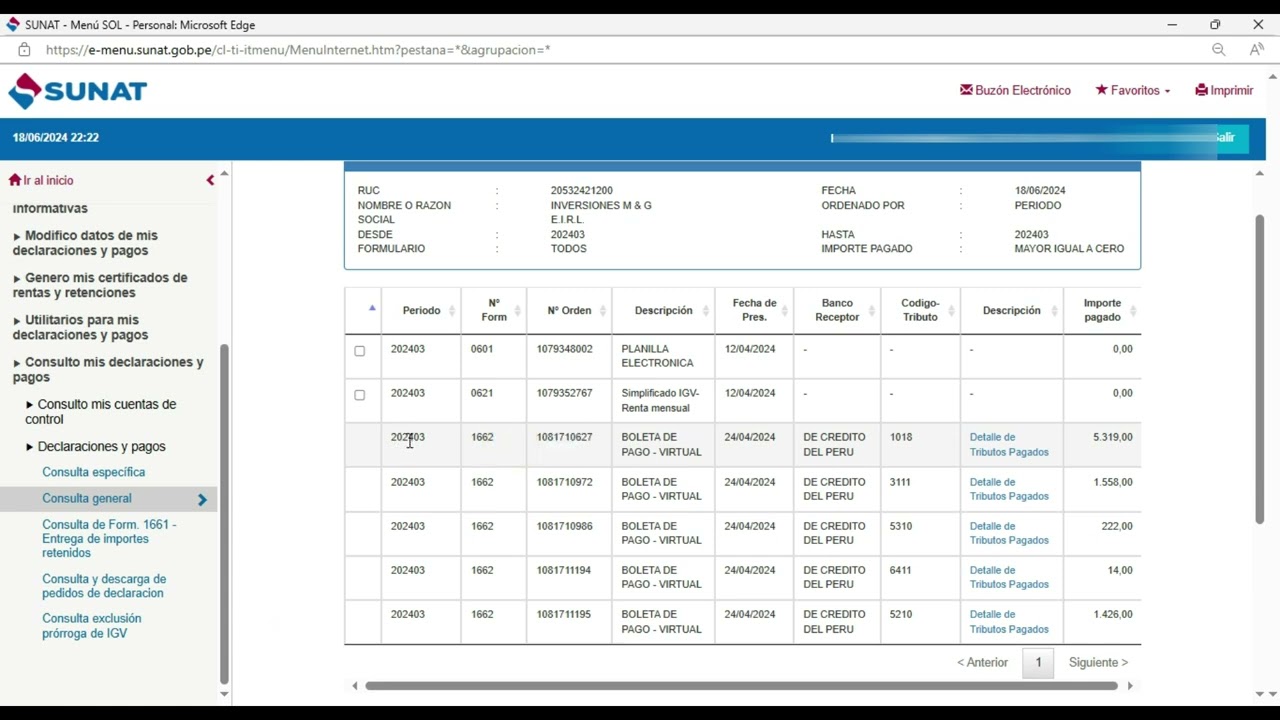Click the SUNAT logo
The width and height of the screenshot is (1280, 720).
click(78, 91)
